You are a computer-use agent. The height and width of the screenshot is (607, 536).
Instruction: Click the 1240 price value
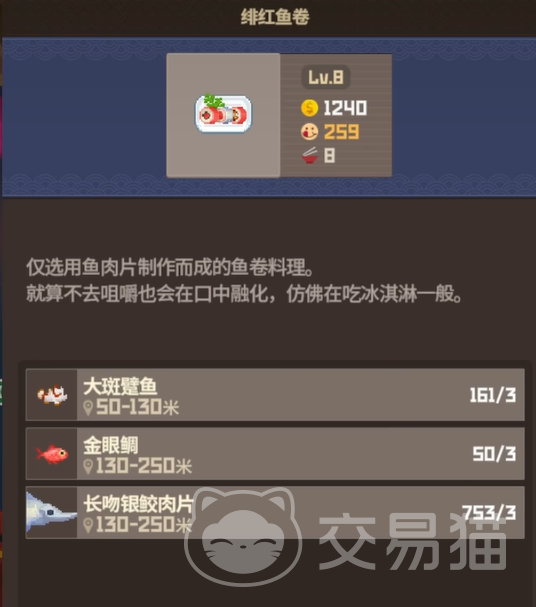pos(345,108)
